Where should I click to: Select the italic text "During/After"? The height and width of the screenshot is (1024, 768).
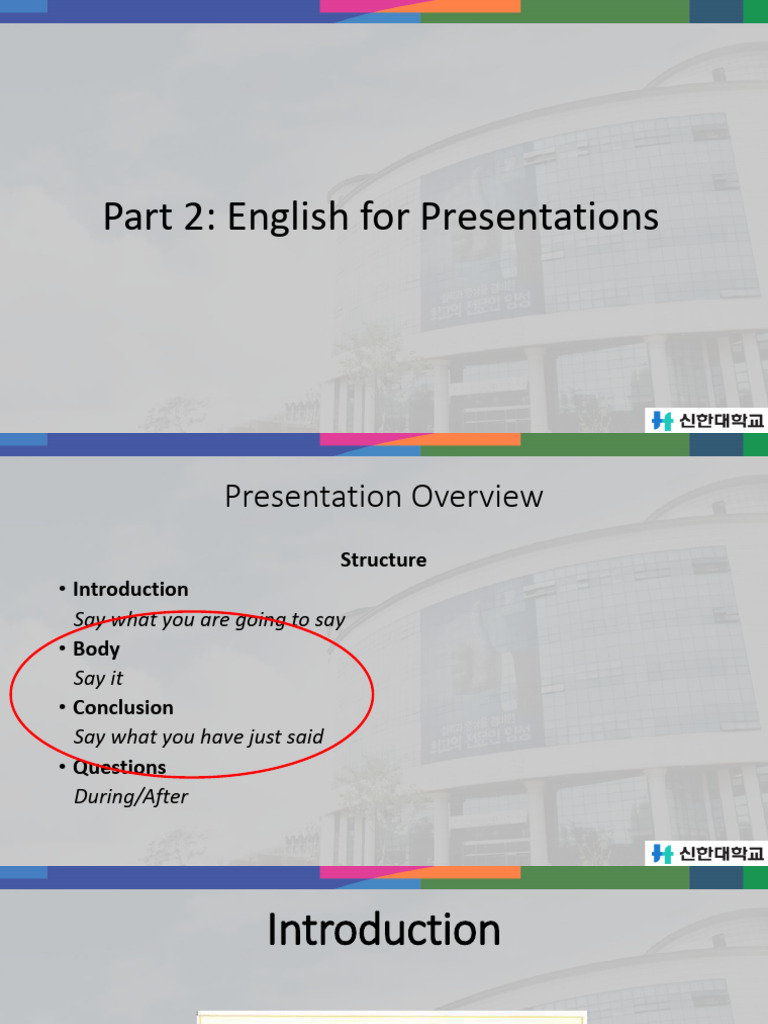pos(131,797)
